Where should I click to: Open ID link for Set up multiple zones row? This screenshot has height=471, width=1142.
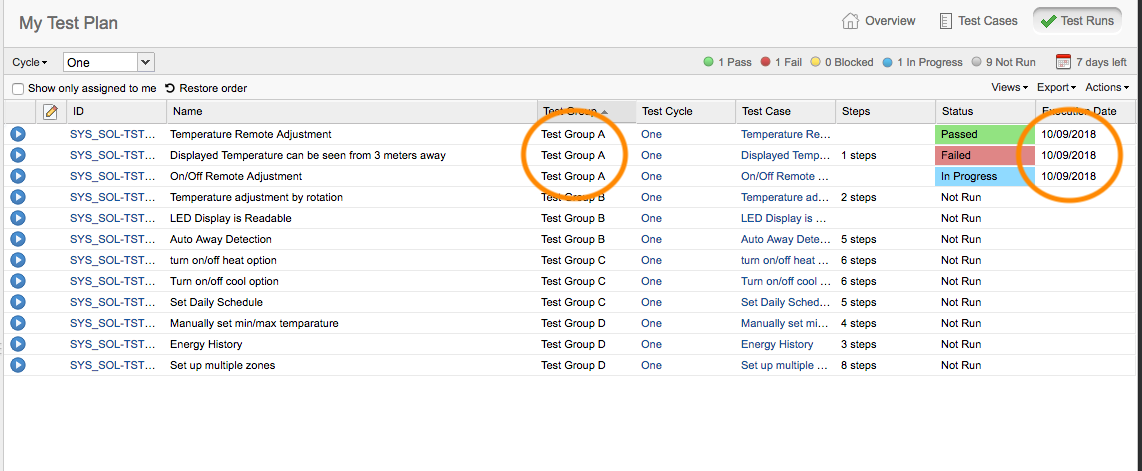[x=113, y=365]
